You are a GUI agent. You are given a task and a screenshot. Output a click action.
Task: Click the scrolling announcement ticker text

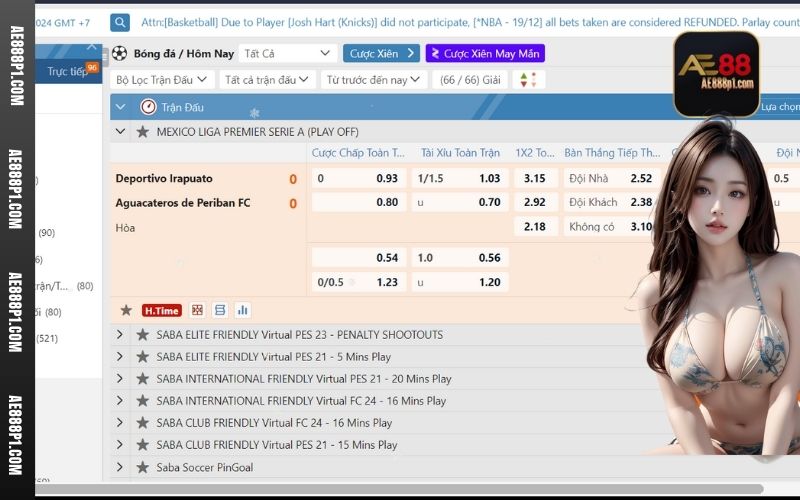[x=469, y=22]
